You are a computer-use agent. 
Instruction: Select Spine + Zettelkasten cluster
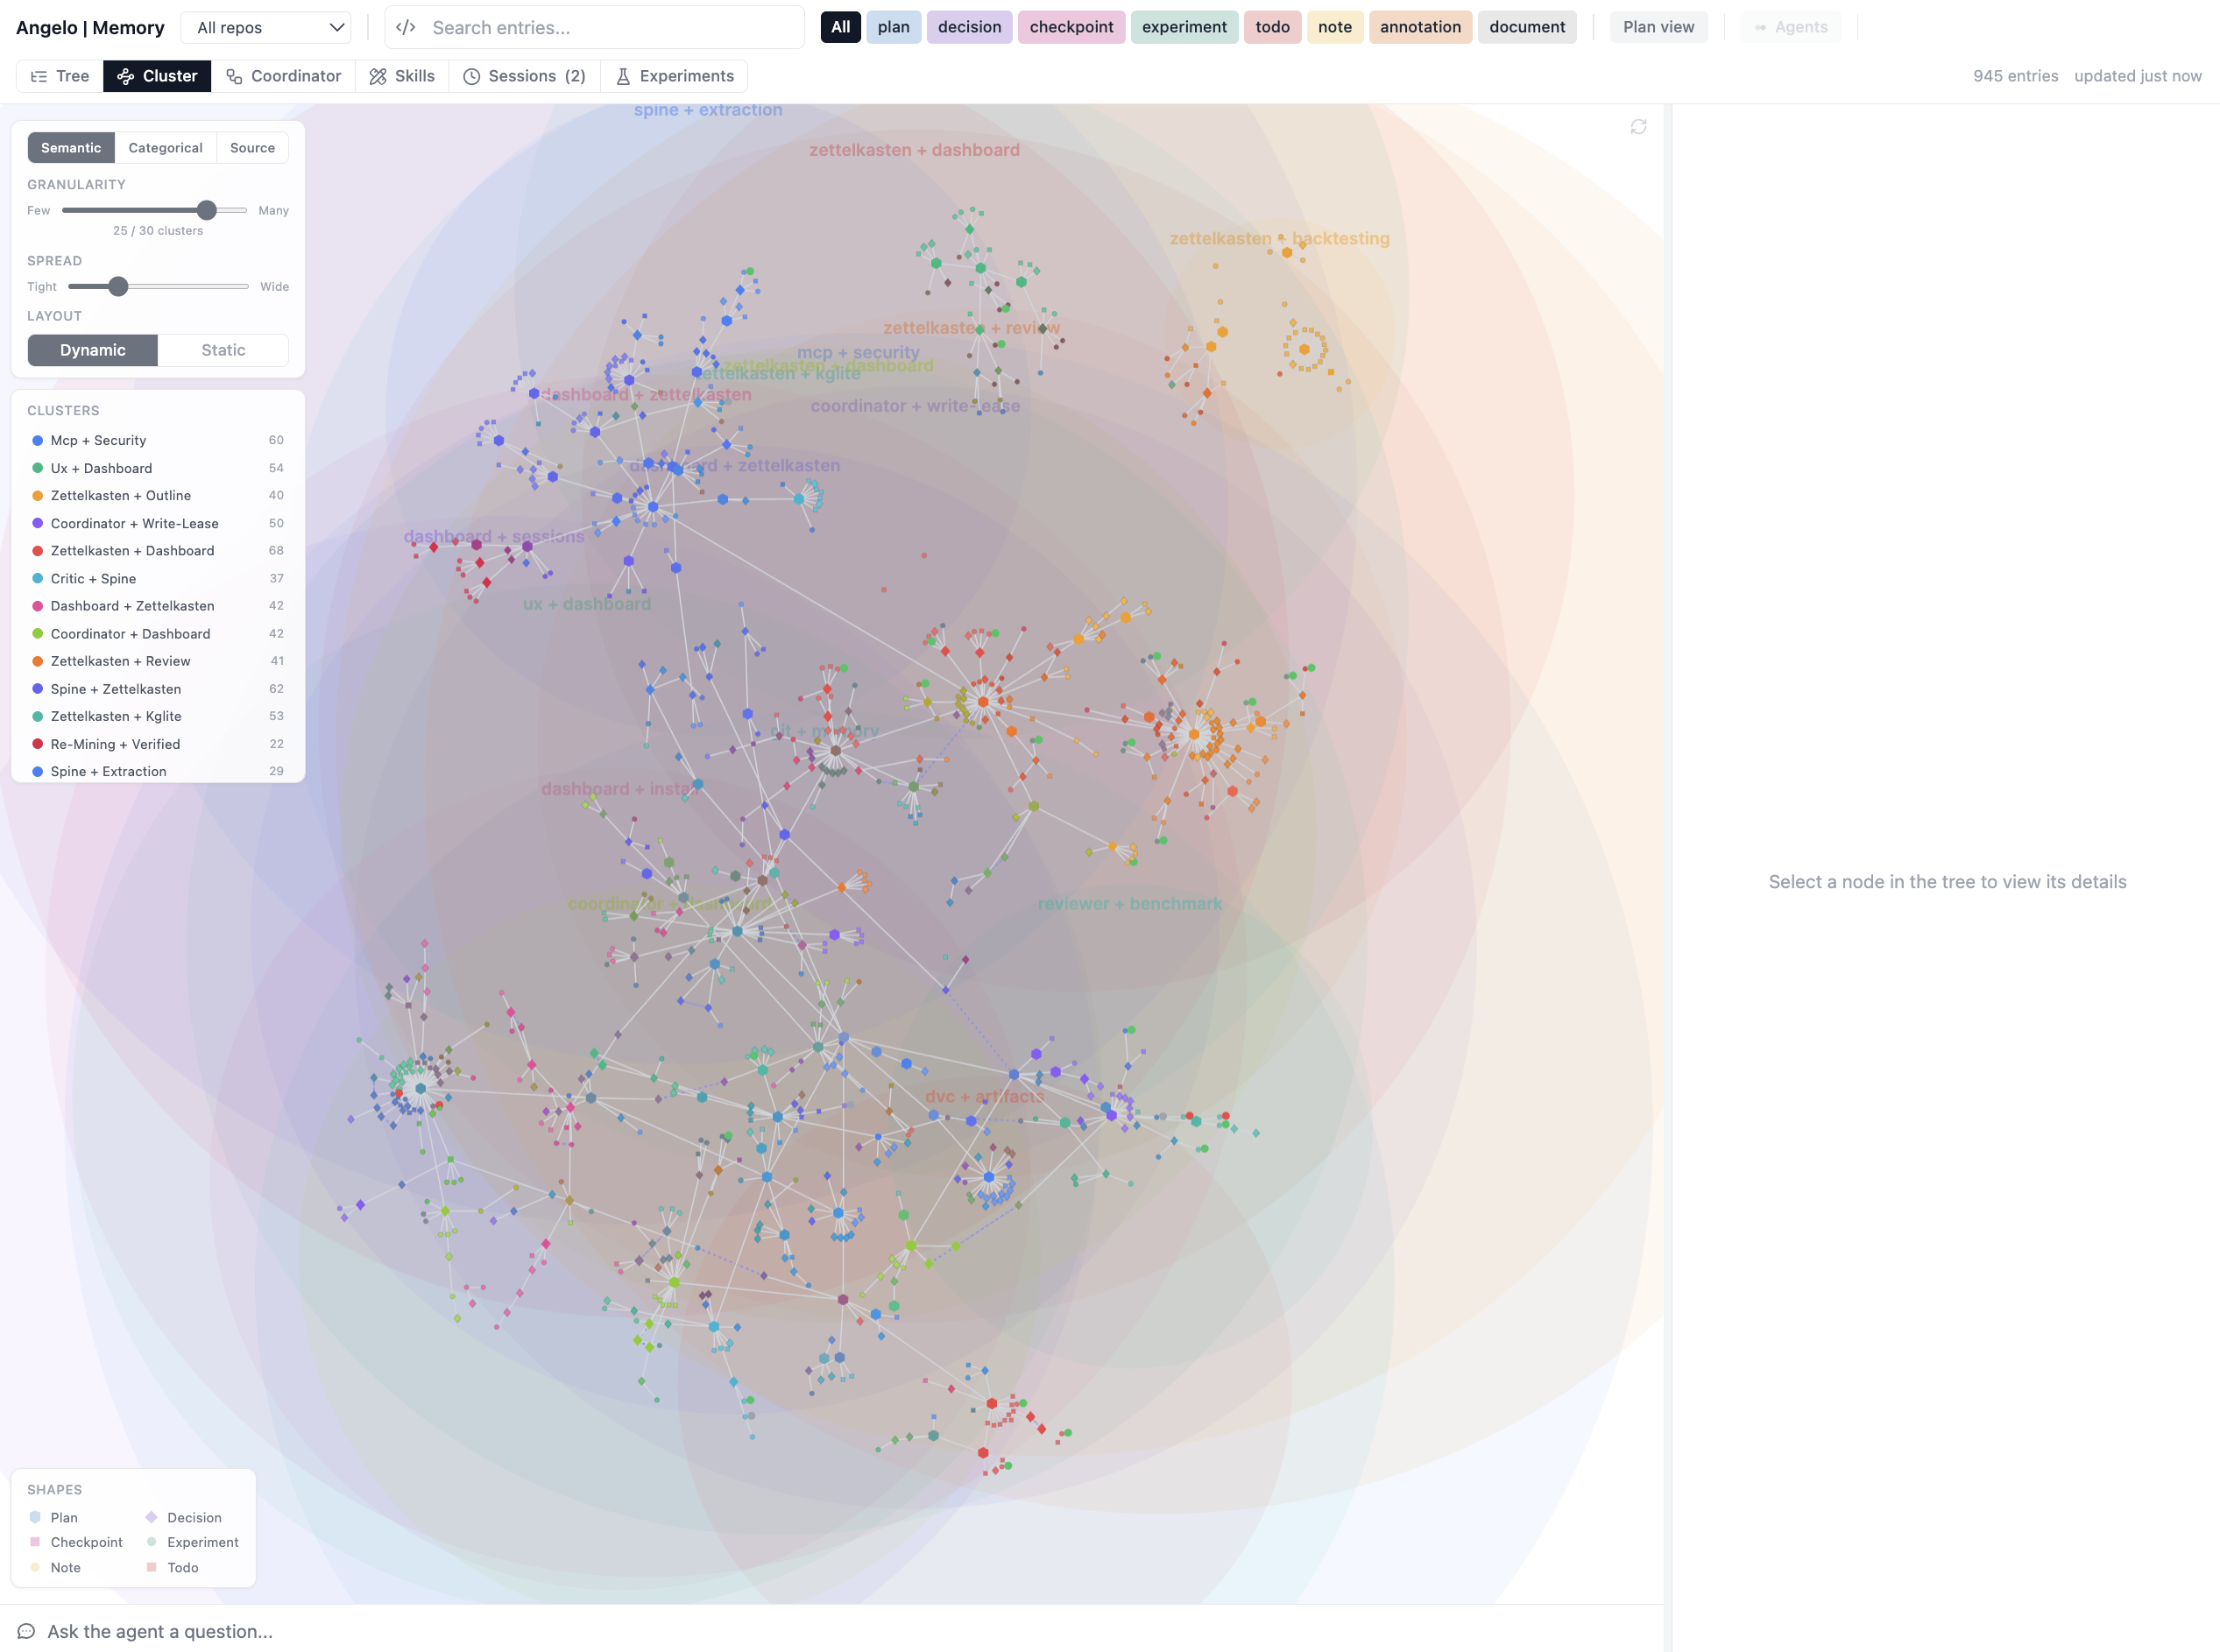(158, 689)
